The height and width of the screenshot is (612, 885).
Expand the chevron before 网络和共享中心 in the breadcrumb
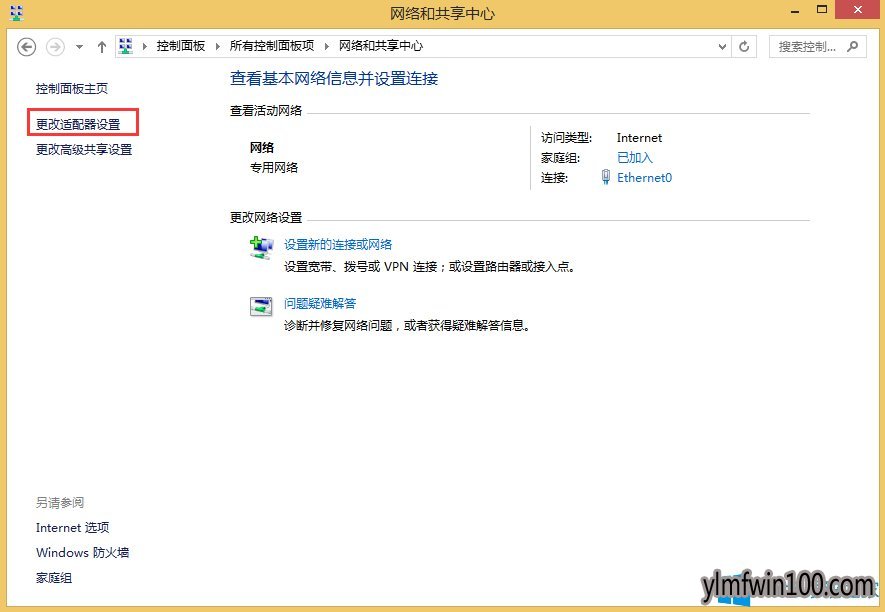[327, 46]
